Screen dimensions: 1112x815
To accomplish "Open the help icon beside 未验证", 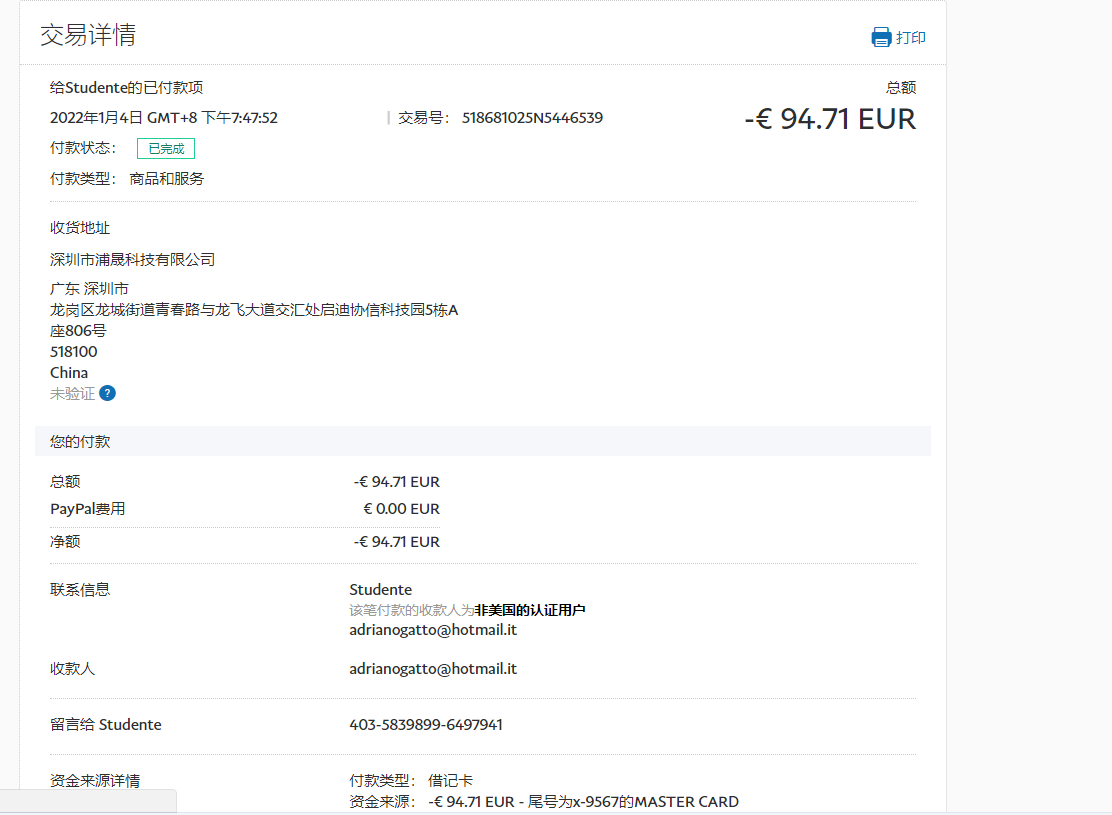I will (107, 393).
